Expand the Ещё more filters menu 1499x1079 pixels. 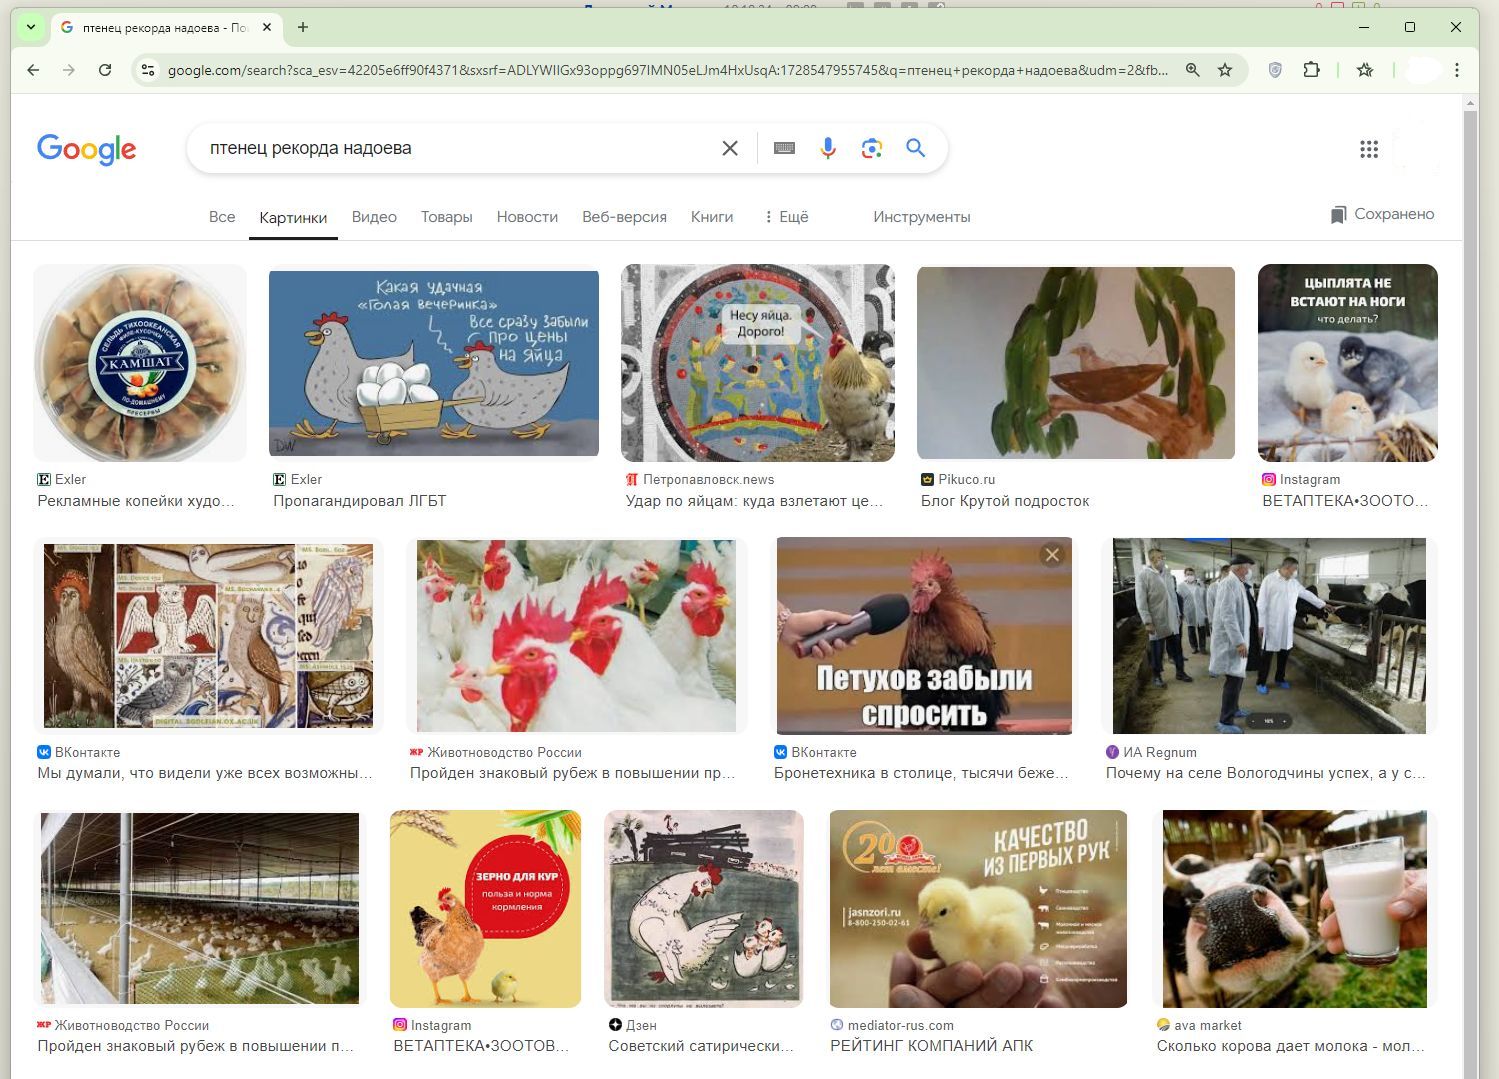786,217
